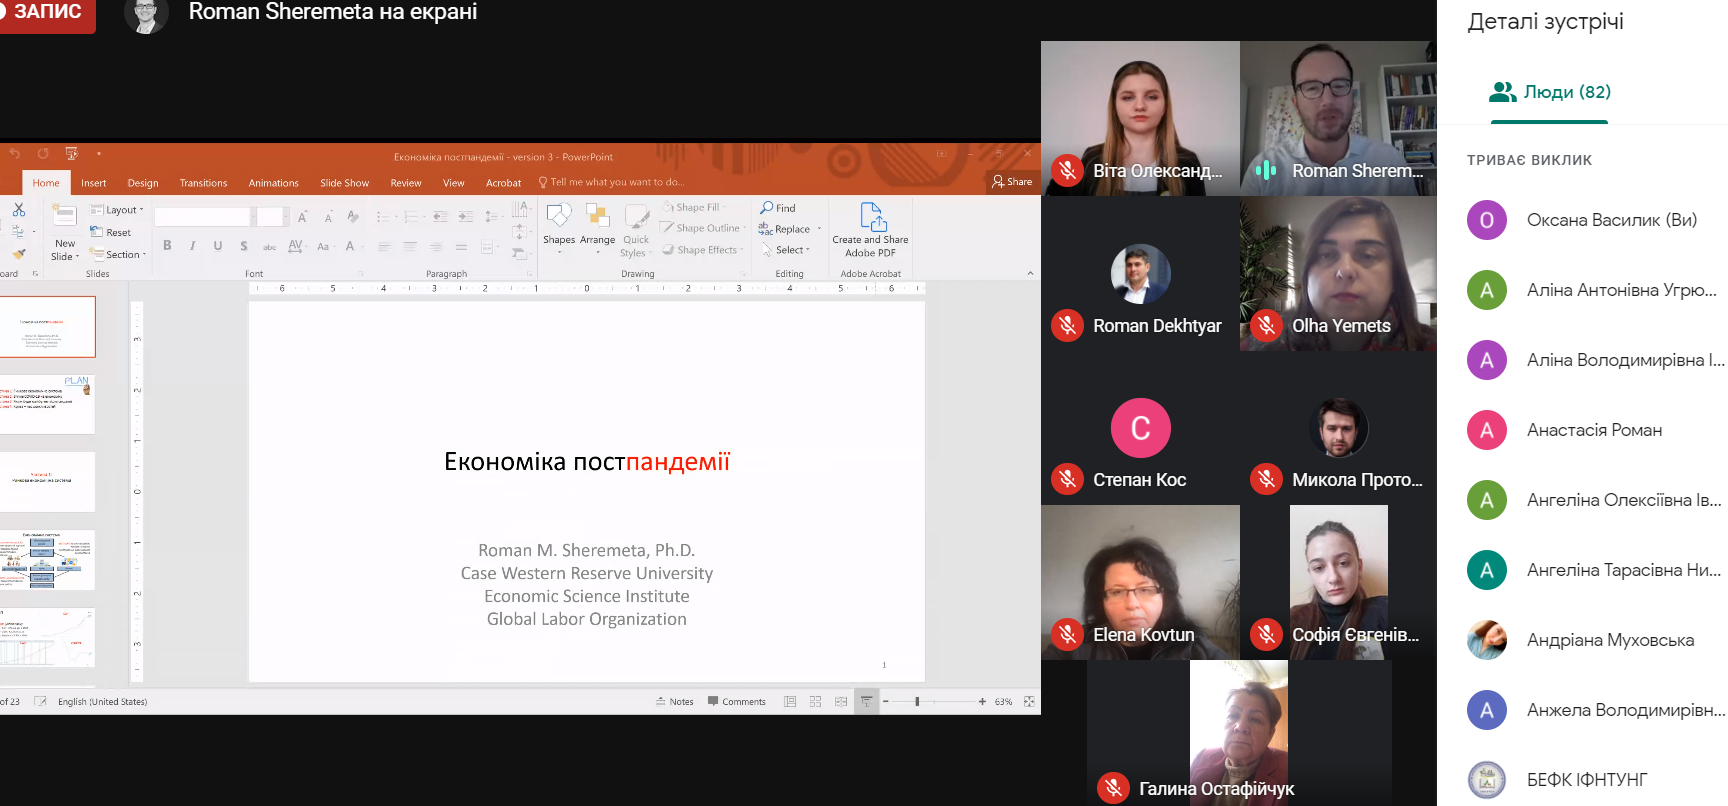Toggle the Notes pane
Screen dimensions: 1728x806
coord(675,702)
